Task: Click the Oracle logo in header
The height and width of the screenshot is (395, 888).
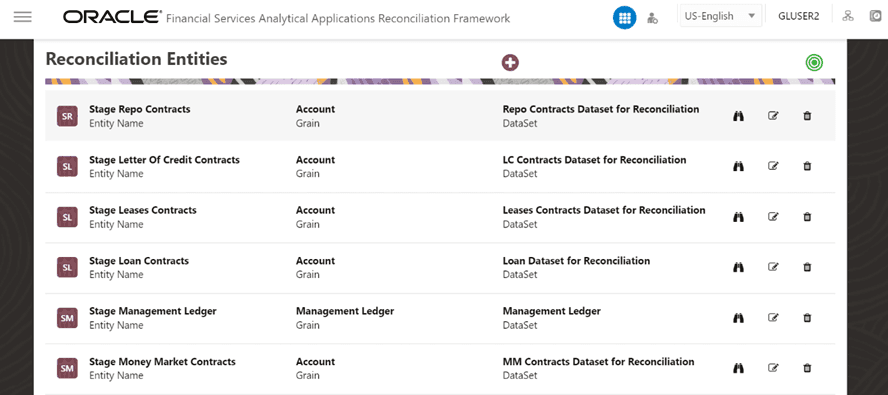Action: [112, 18]
